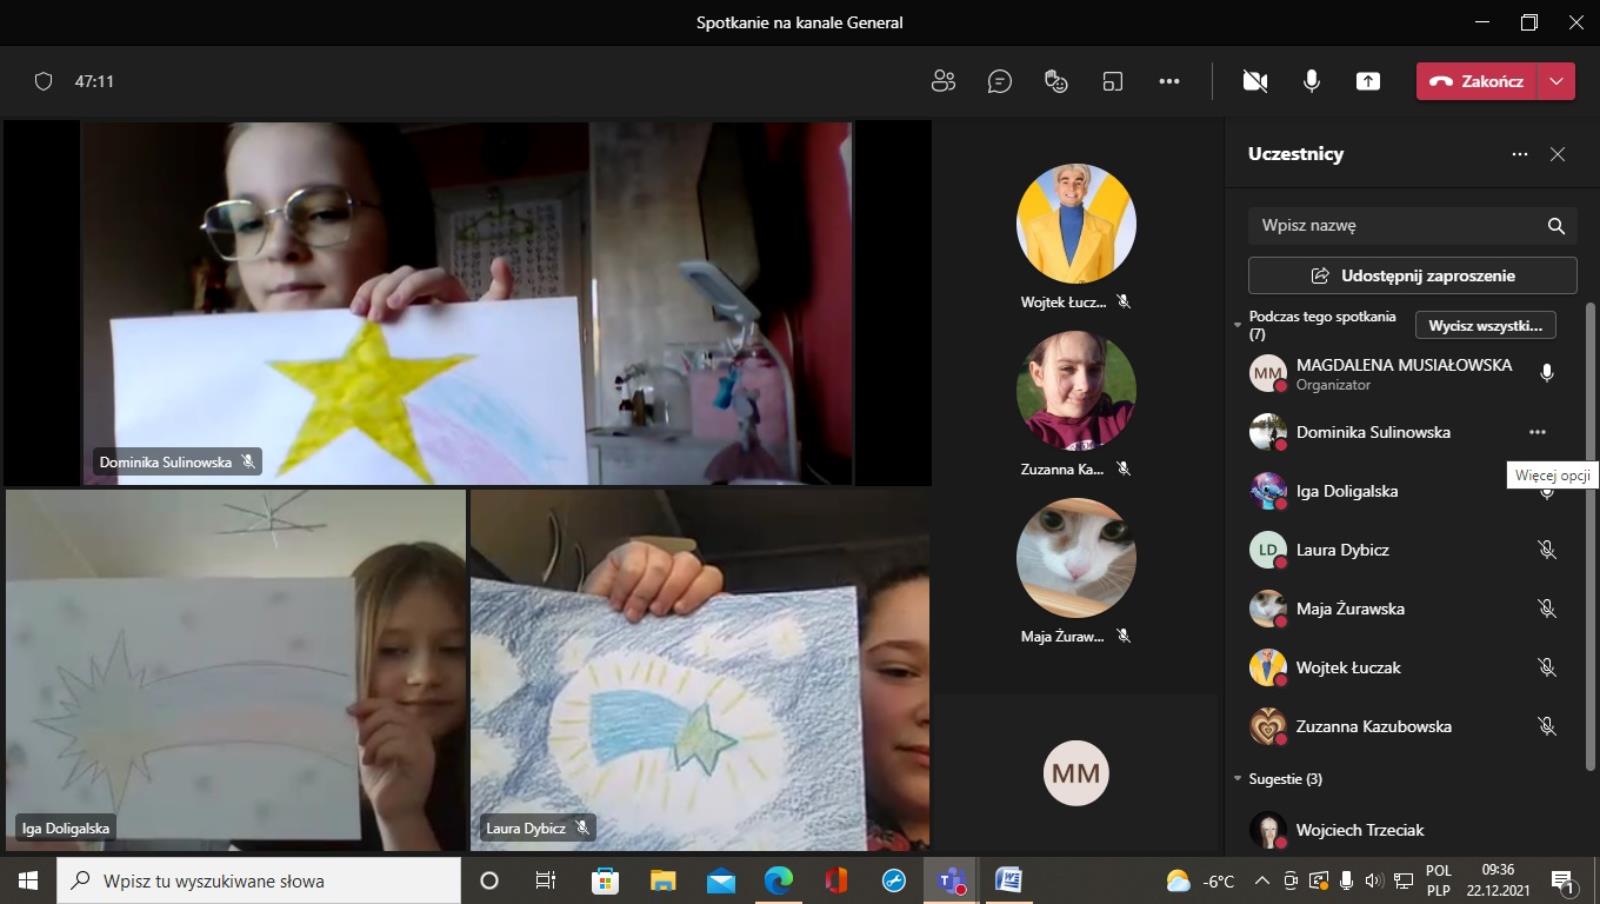Click muted mic icon on Dominika Sulinowska tile label
The height and width of the screenshot is (904, 1600).
click(x=248, y=461)
